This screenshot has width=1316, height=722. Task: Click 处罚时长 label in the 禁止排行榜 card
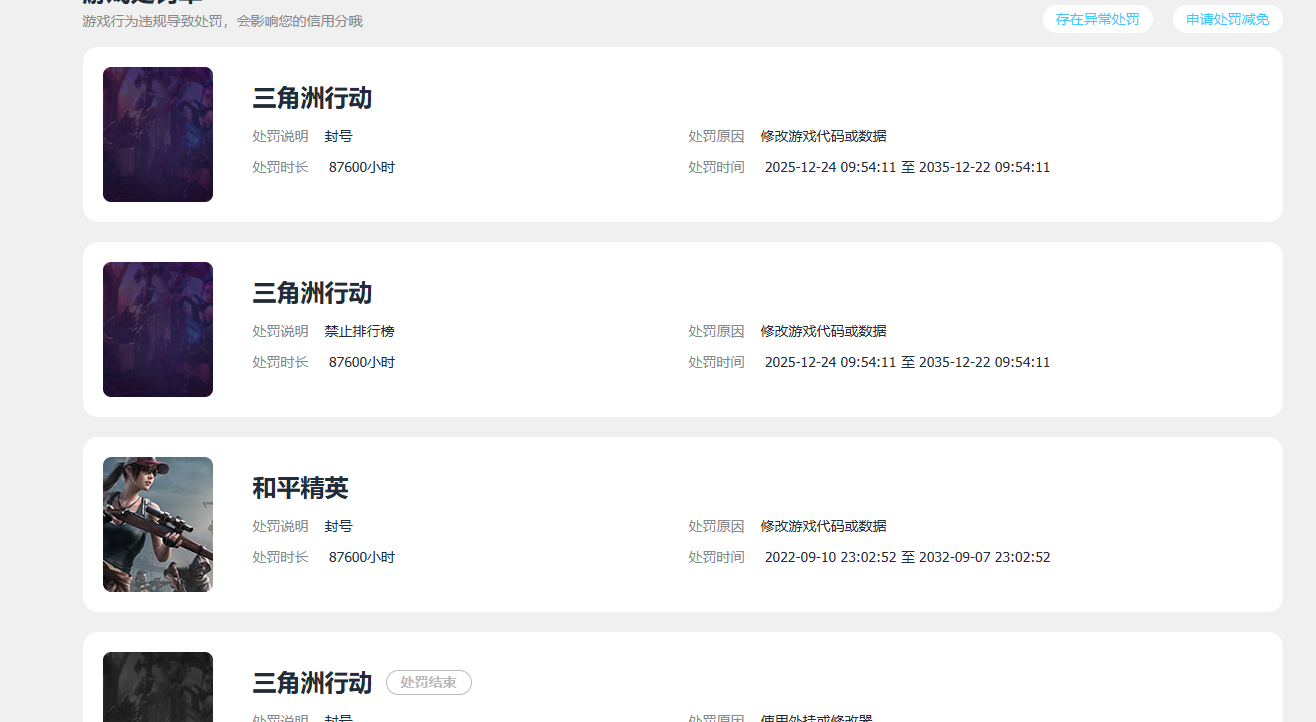coord(280,362)
